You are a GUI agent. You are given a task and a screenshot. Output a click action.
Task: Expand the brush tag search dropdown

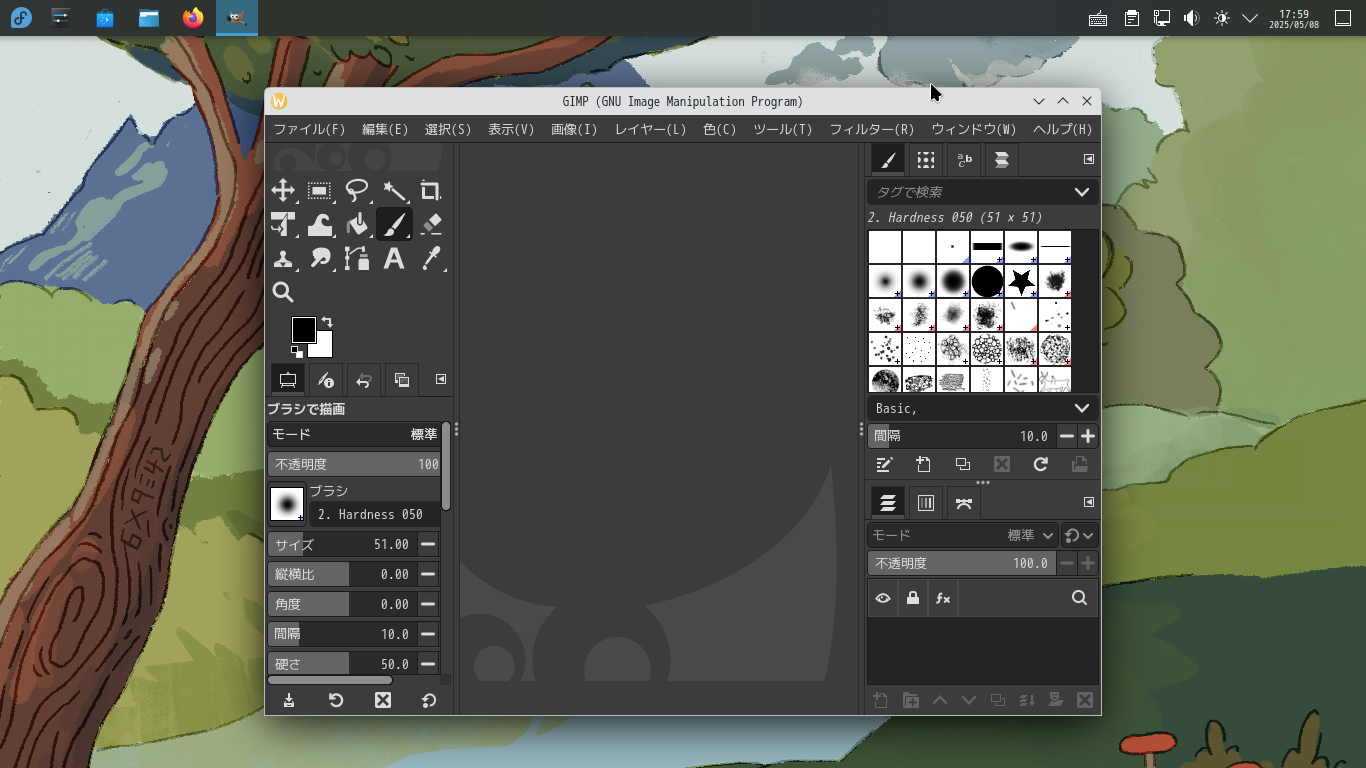click(x=1081, y=192)
